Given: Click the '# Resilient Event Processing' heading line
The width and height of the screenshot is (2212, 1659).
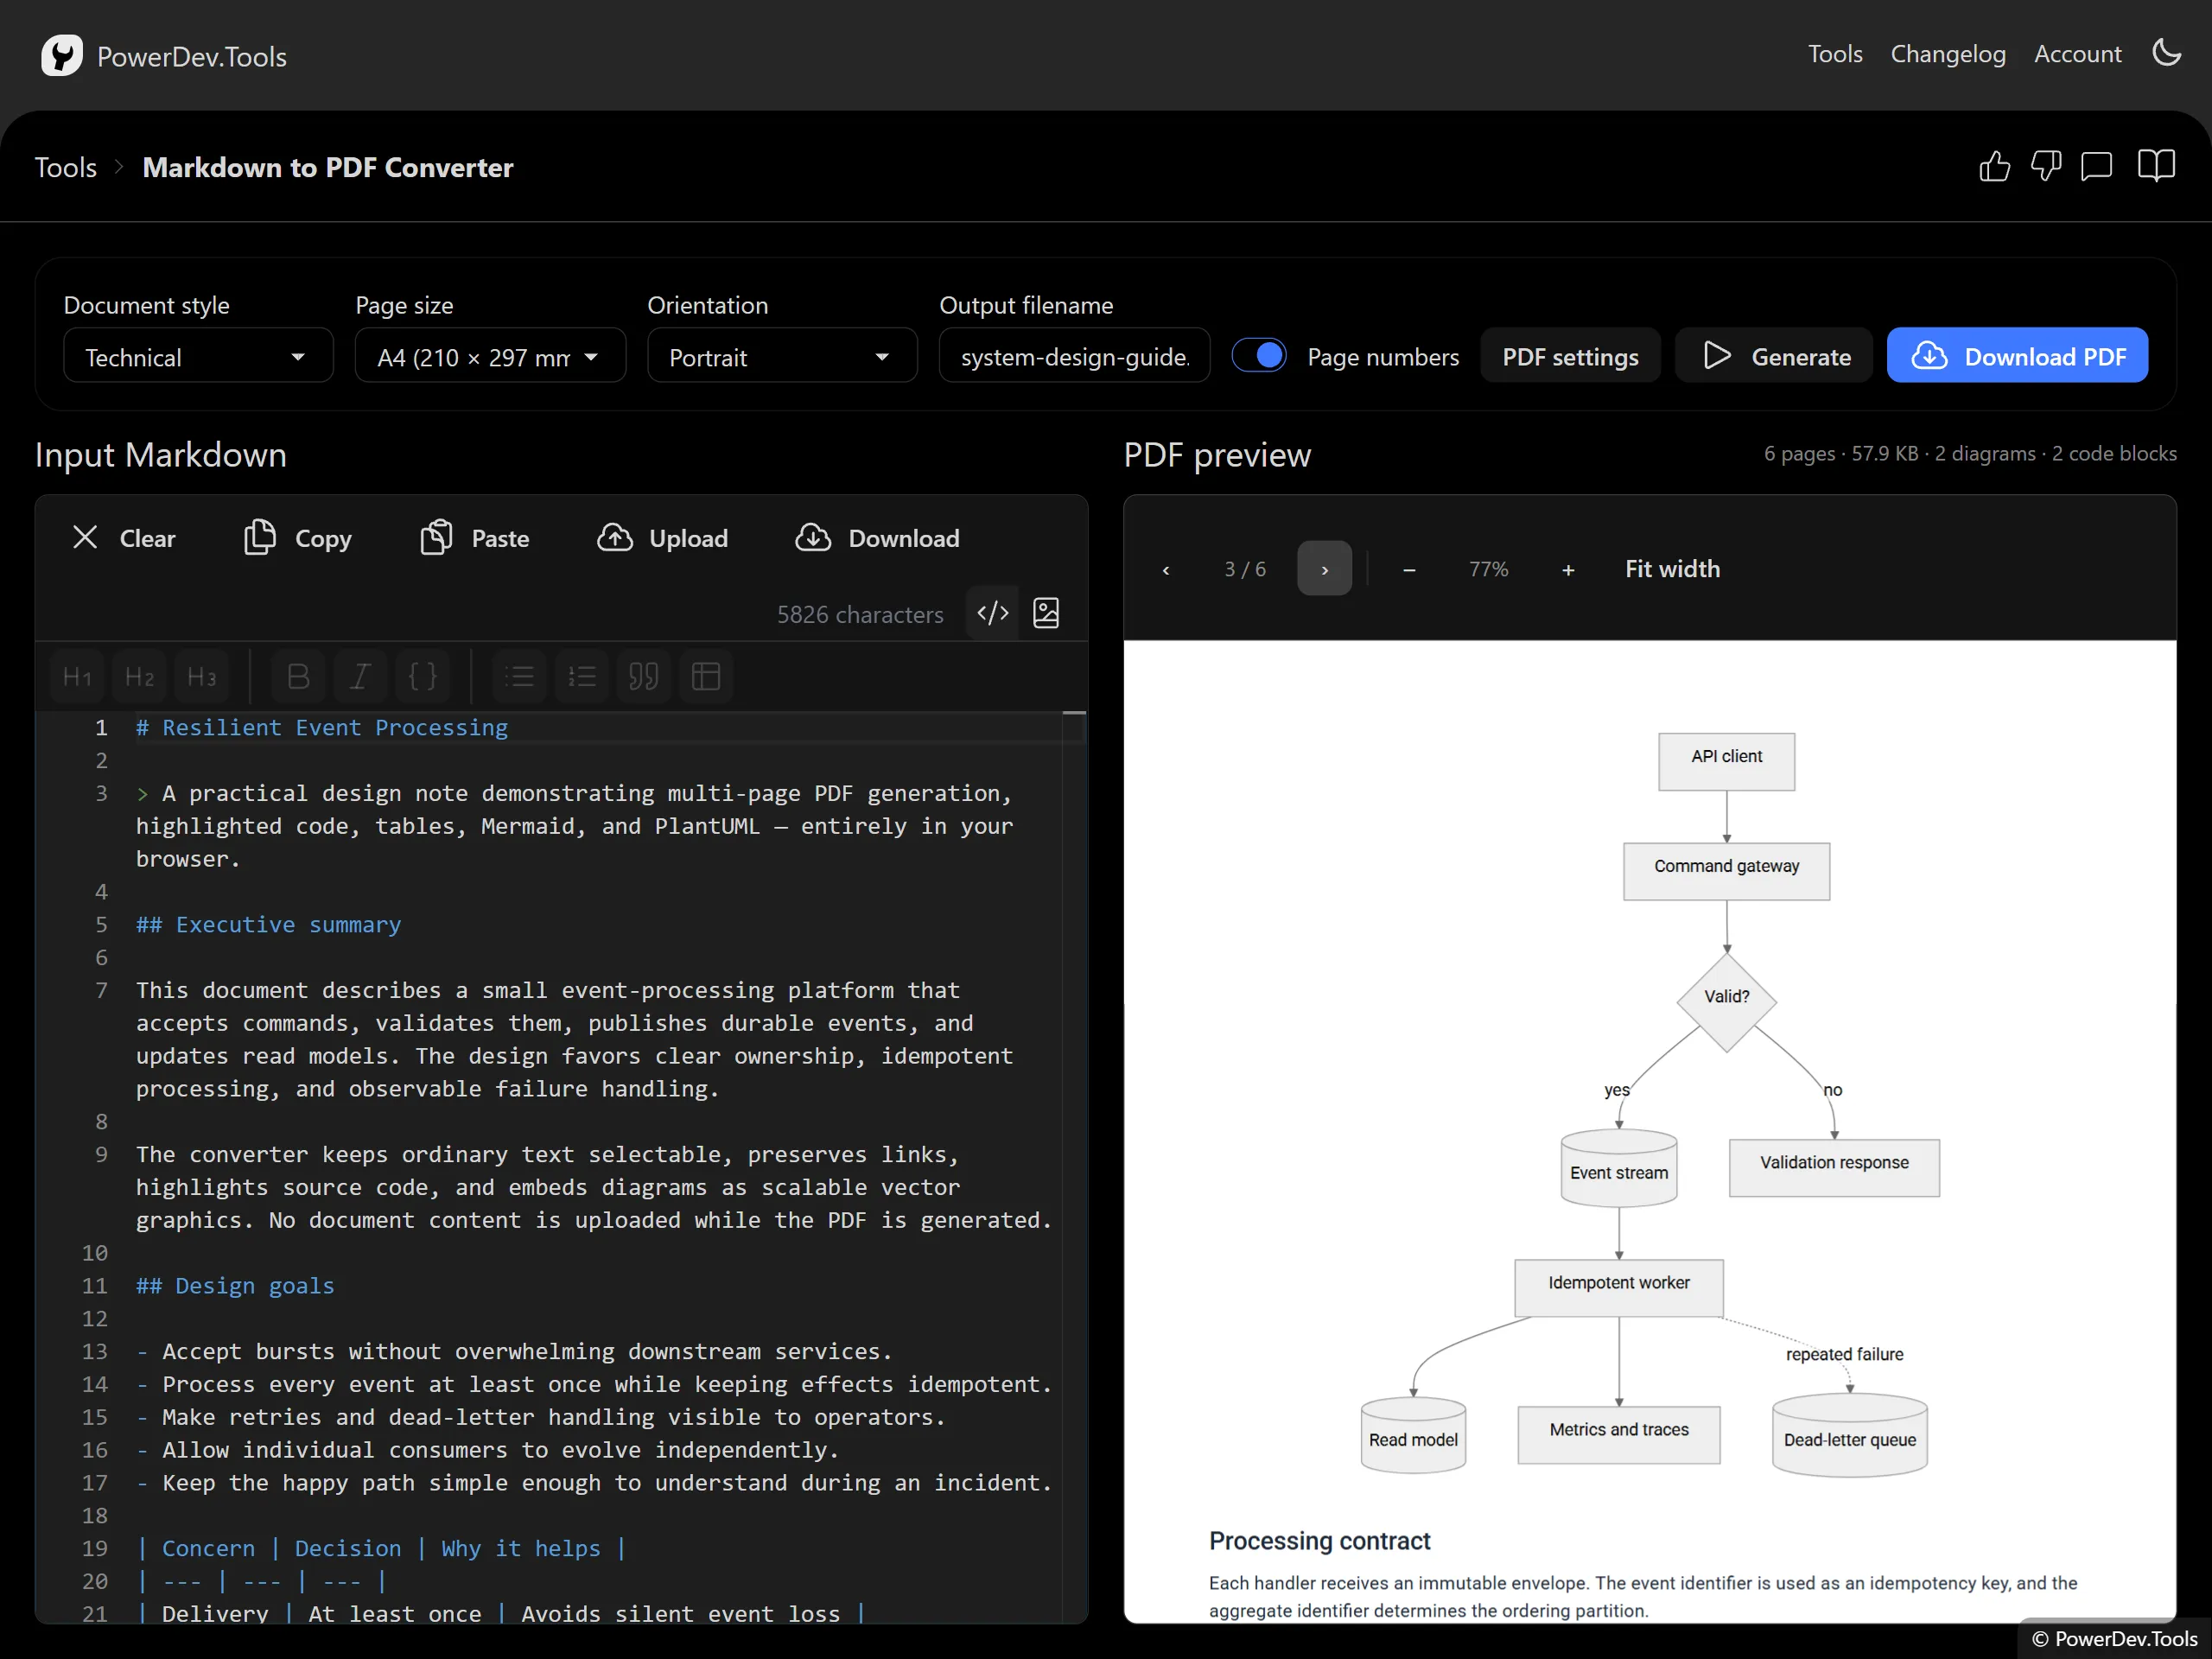Looking at the screenshot, I should point(322,727).
